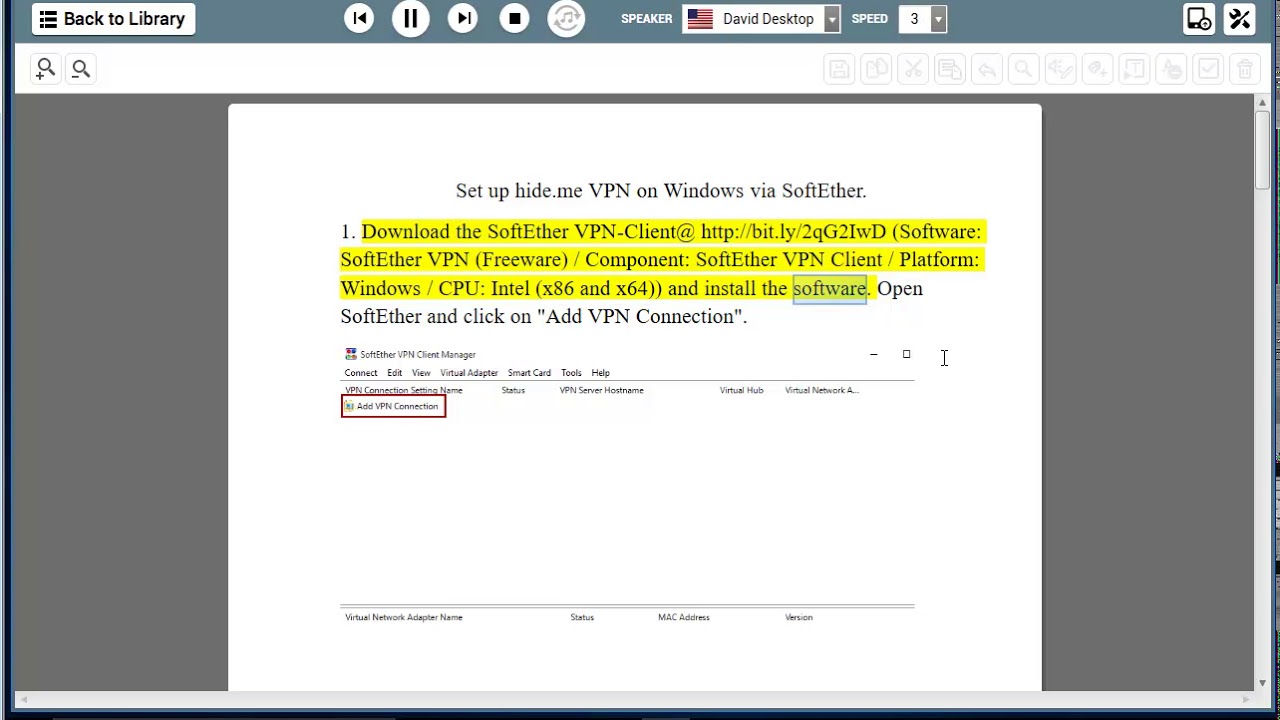Click the word 'Freeware' in the document
Viewport: 1280px width, 720px height.
tap(521, 259)
